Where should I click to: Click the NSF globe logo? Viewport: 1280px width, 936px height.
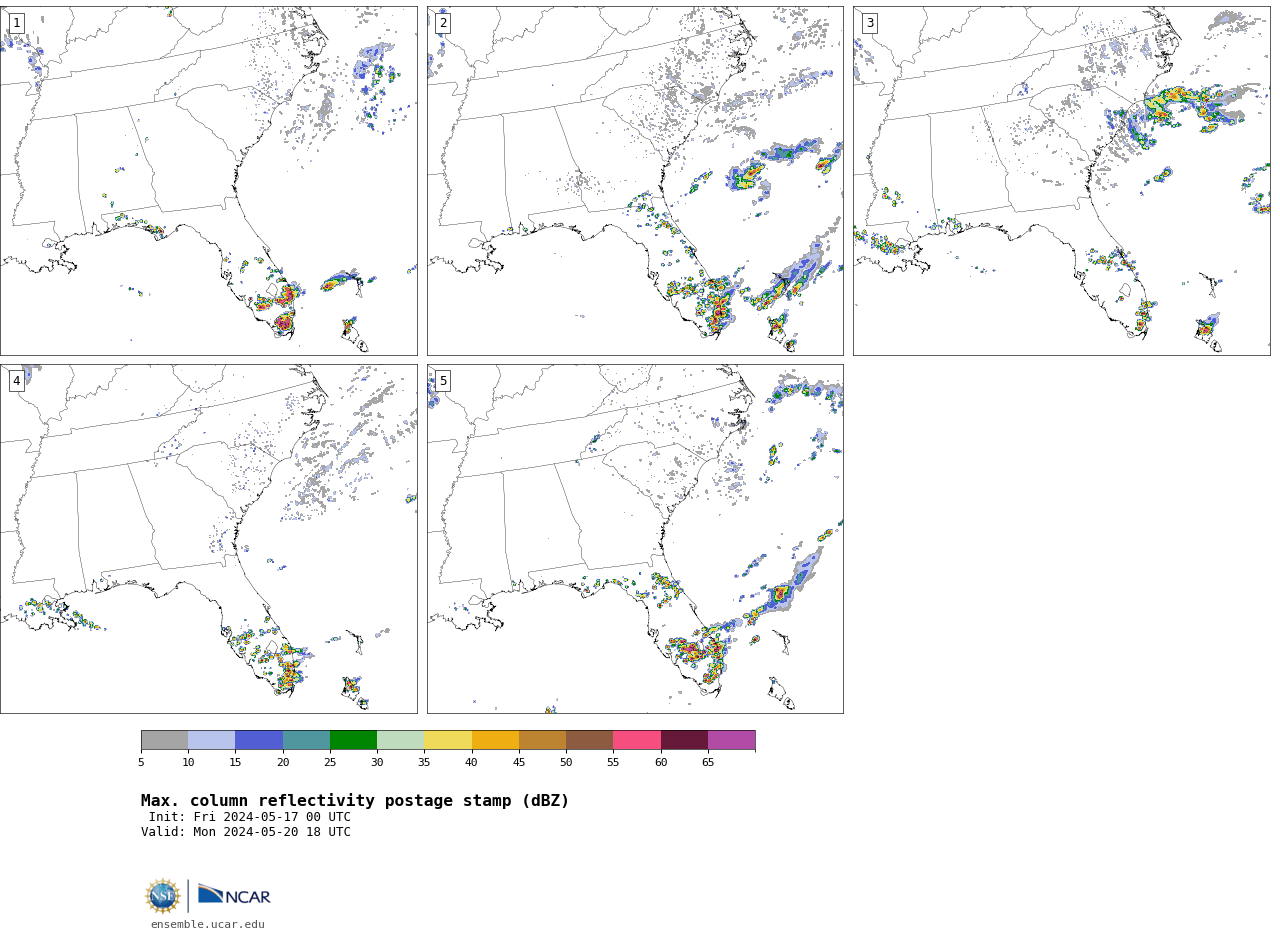coord(163,895)
